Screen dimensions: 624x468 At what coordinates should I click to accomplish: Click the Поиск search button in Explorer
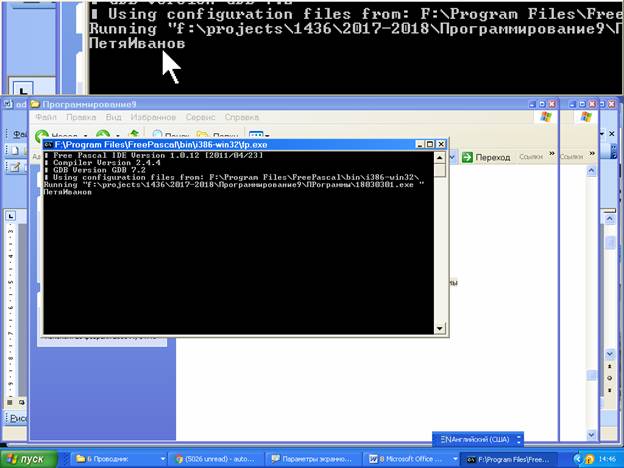(x=170, y=135)
